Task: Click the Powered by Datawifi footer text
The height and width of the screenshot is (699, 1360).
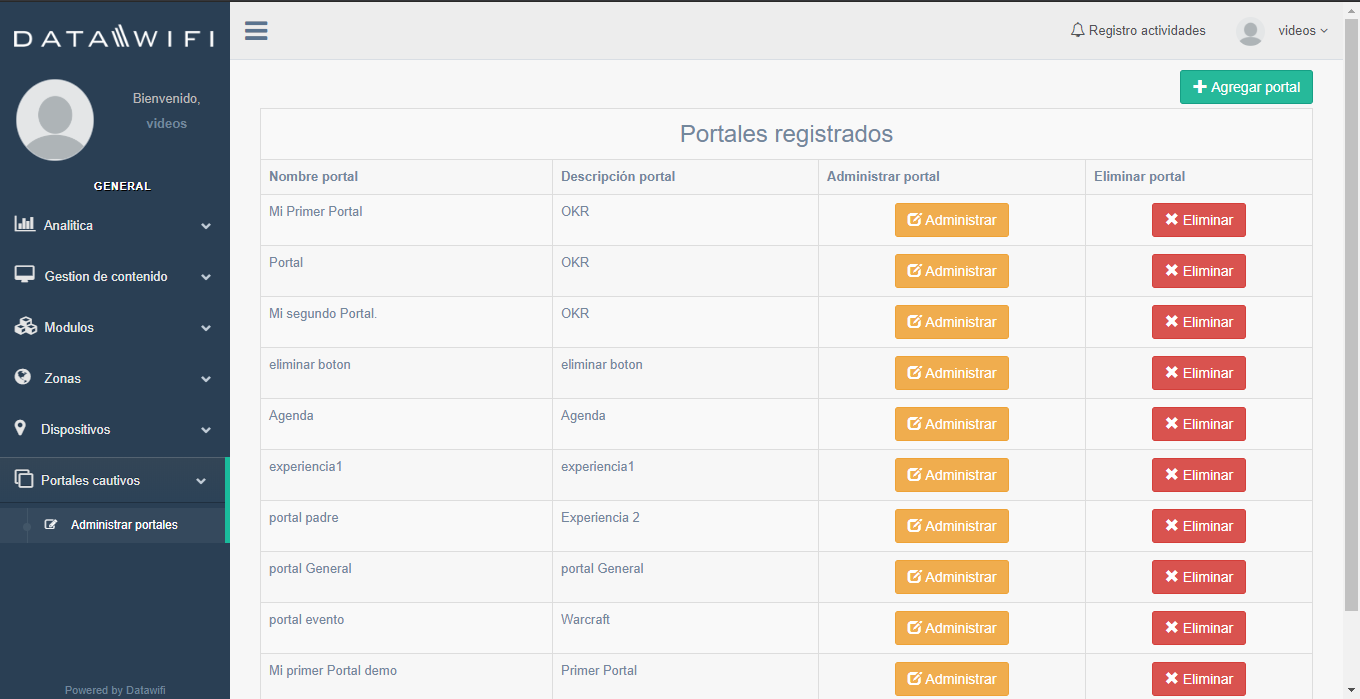Action: click(115, 690)
